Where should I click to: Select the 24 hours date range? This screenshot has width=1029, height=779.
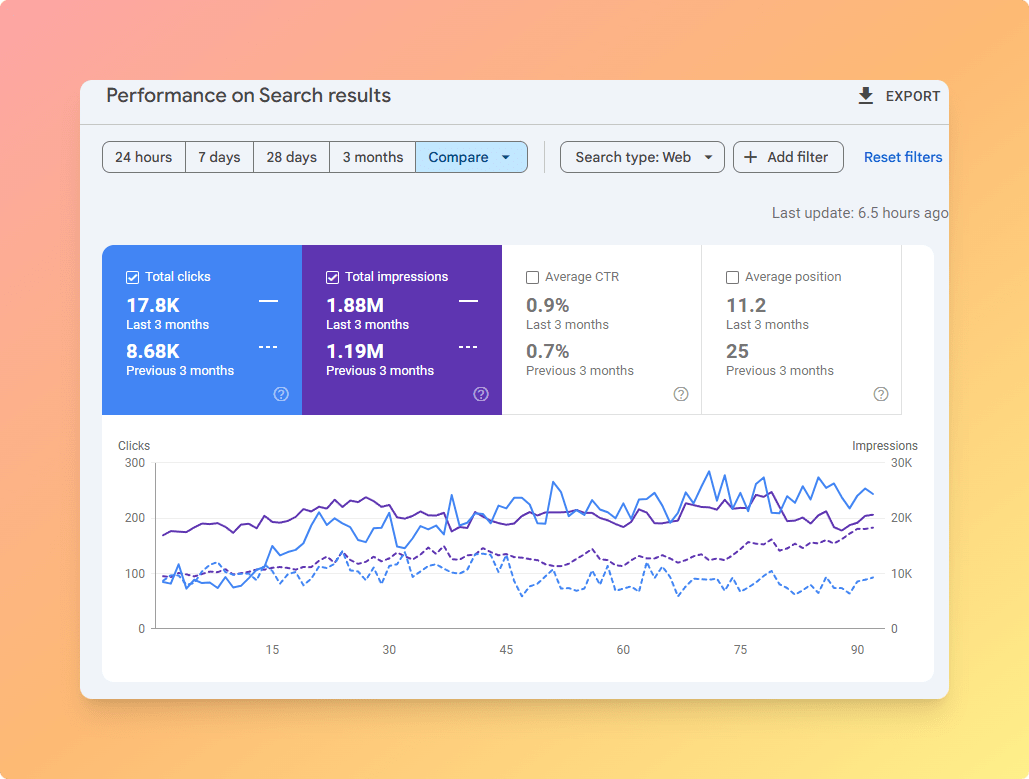pyautogui.click(x=144, y=157)
